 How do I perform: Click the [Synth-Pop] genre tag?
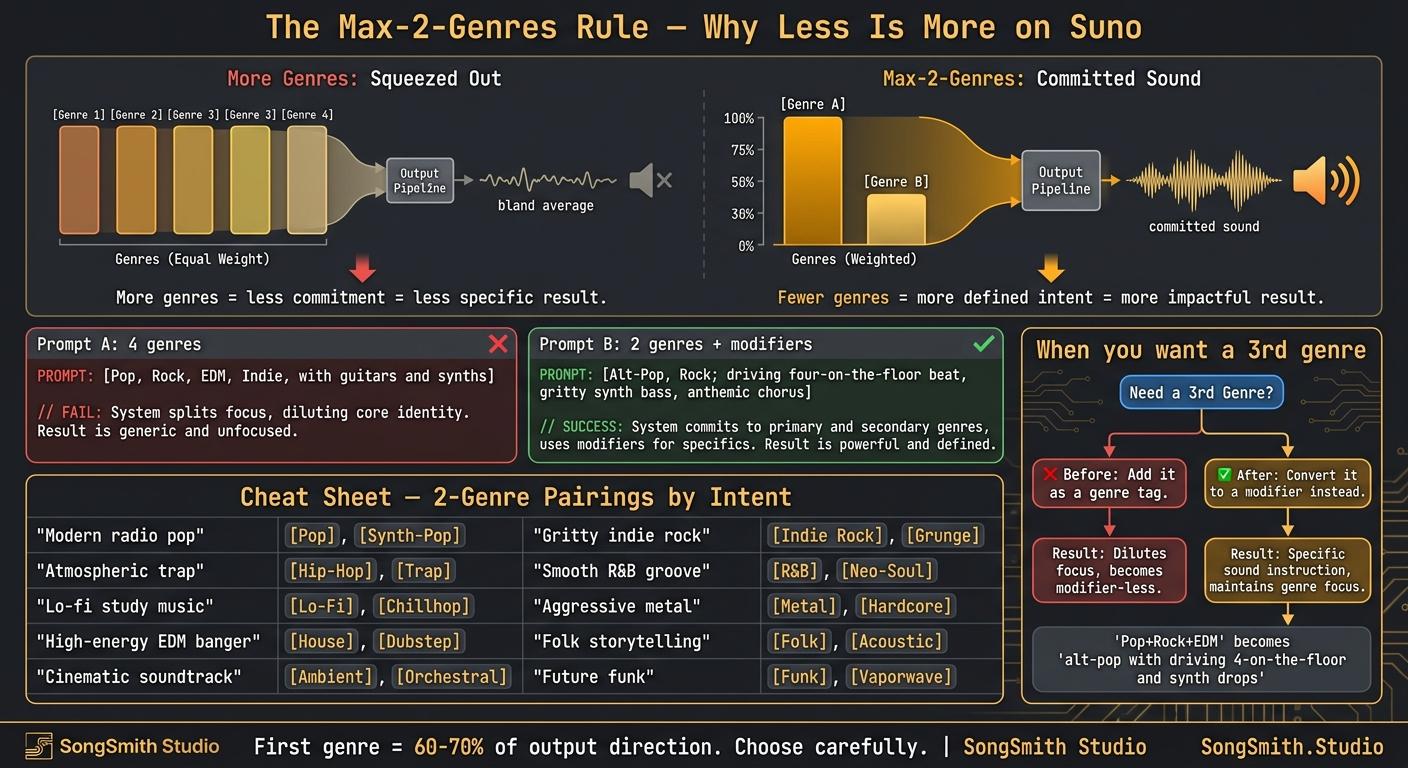pyautogui.click(x=409, y=535)
